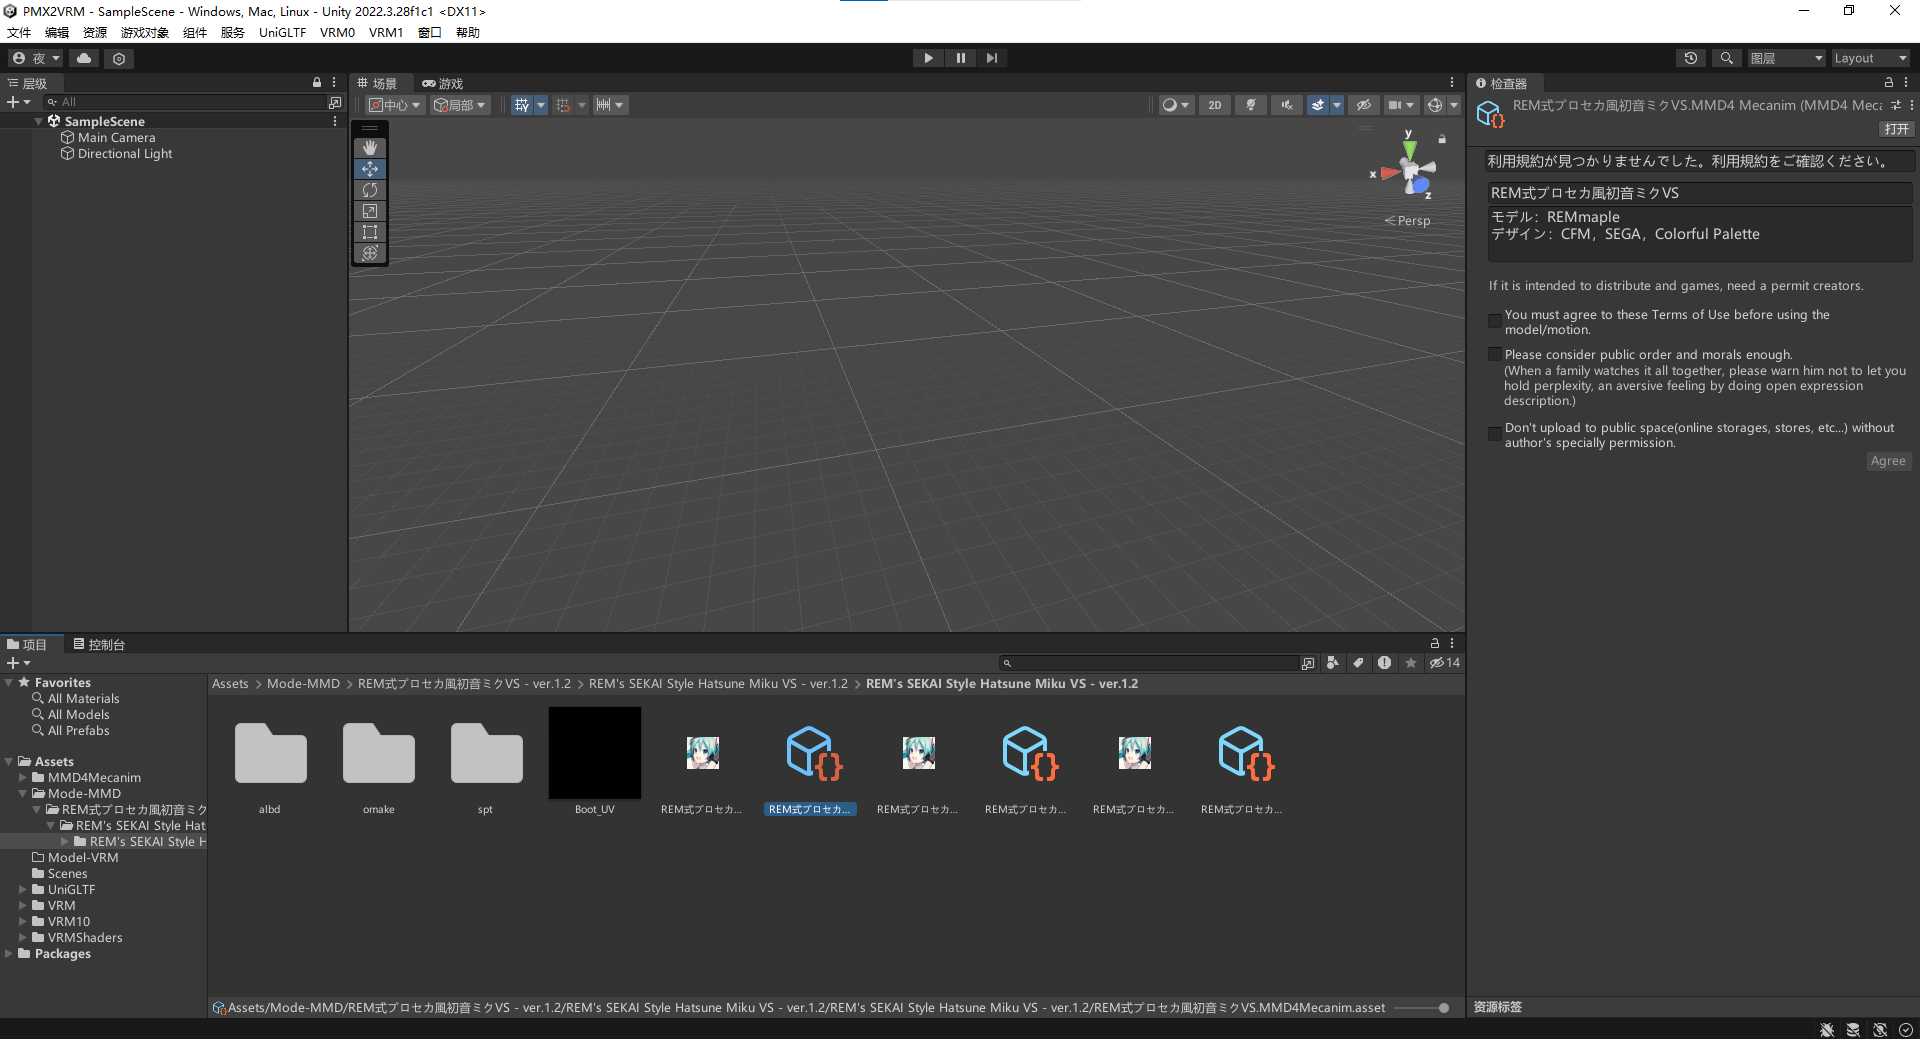Image resolution: width=1920 pixels, height=1039 pixels.
Task: Open the snap increment ruler dropdown
Action: (609, 105)
